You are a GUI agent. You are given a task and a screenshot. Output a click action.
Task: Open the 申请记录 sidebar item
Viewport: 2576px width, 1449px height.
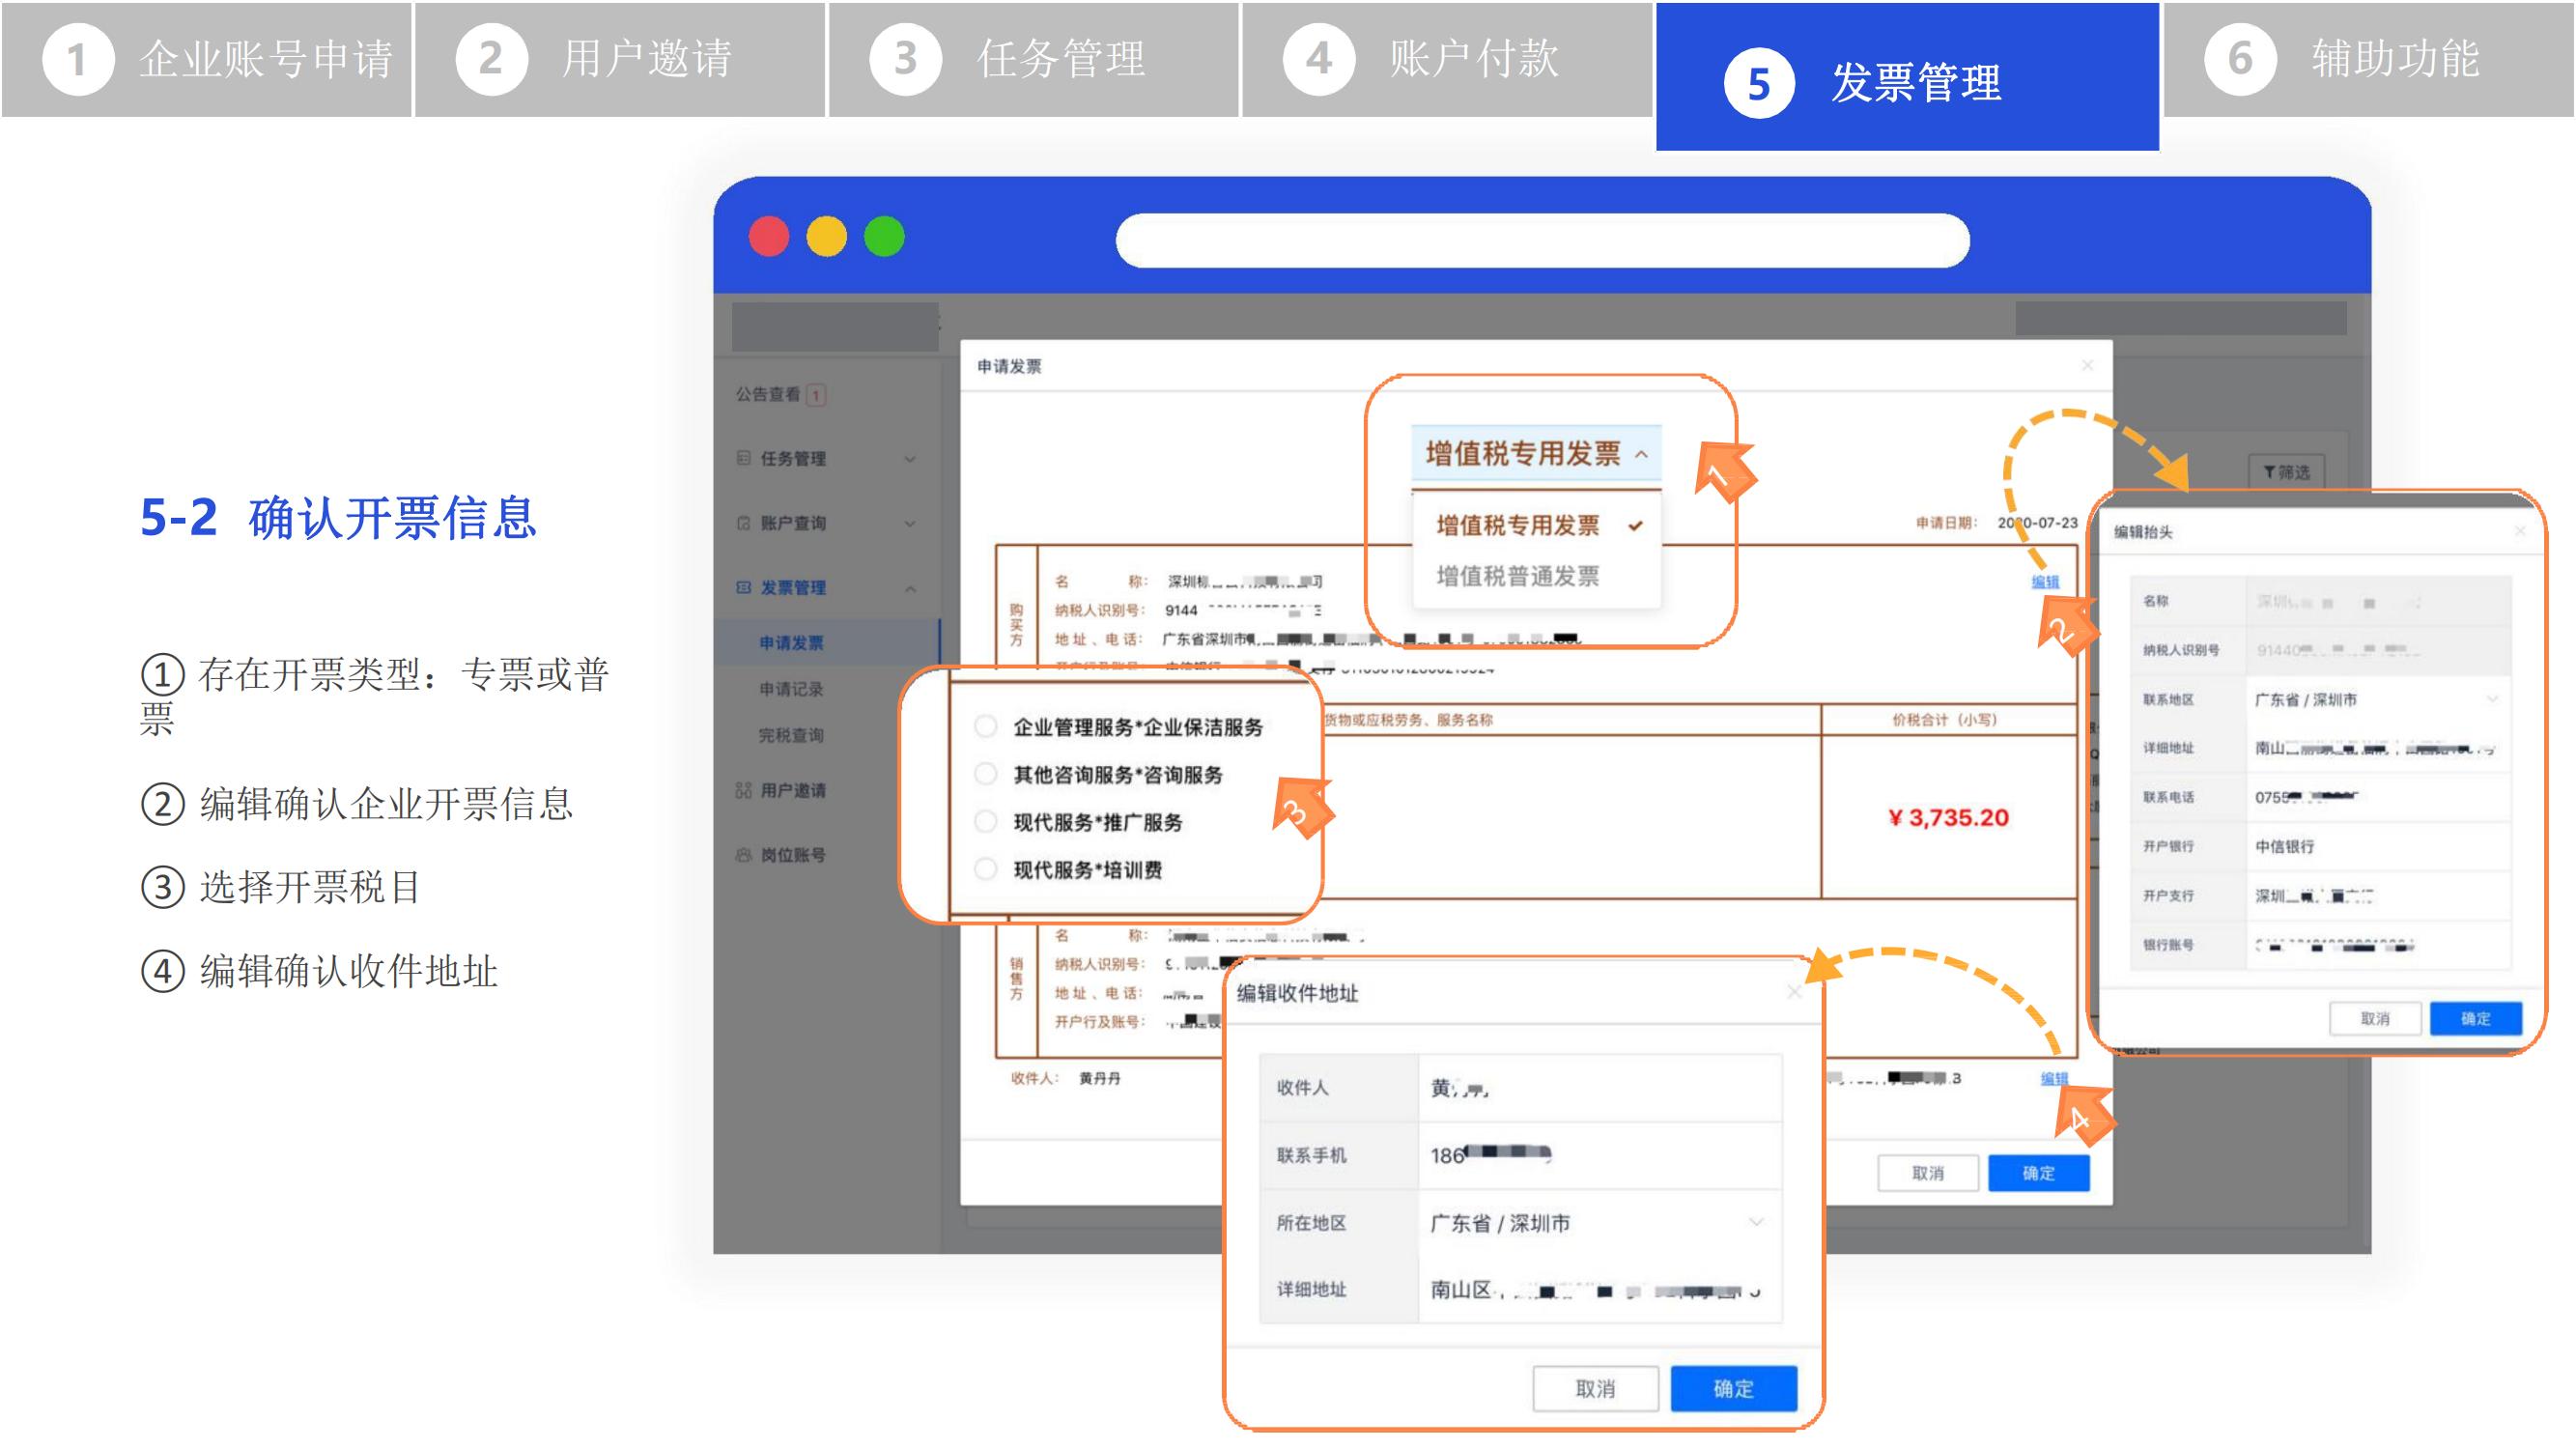coord(791,689)
